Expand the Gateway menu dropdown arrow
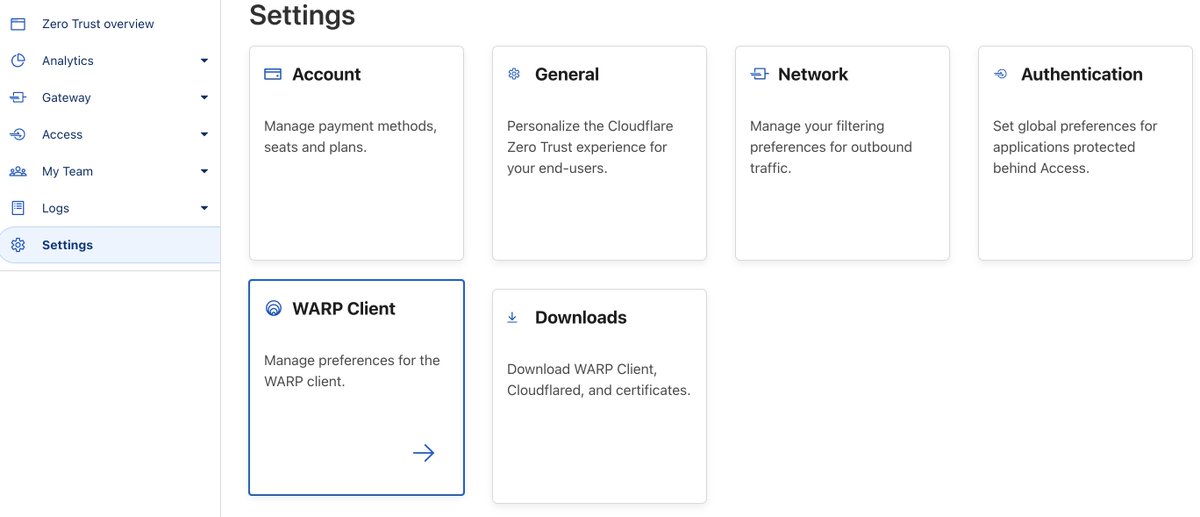The image size is (1200, 517). pyautogui.click(x=204, y=98)
